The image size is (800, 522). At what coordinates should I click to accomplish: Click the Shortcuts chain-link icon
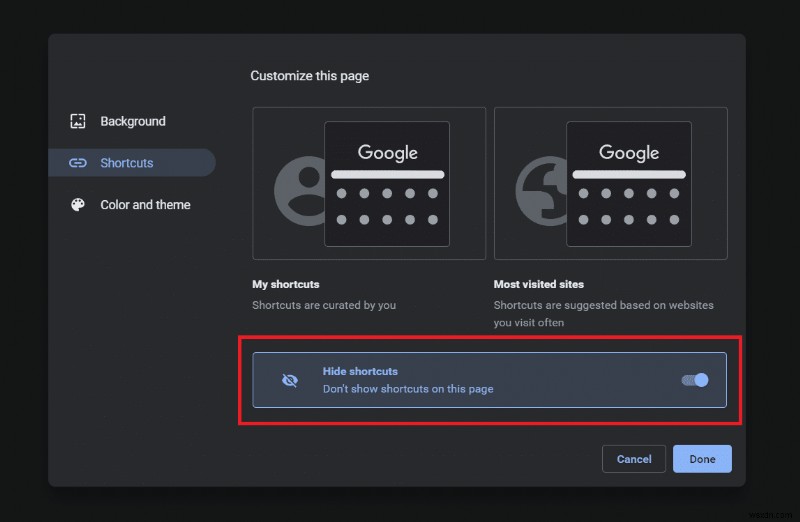[78, 163]
